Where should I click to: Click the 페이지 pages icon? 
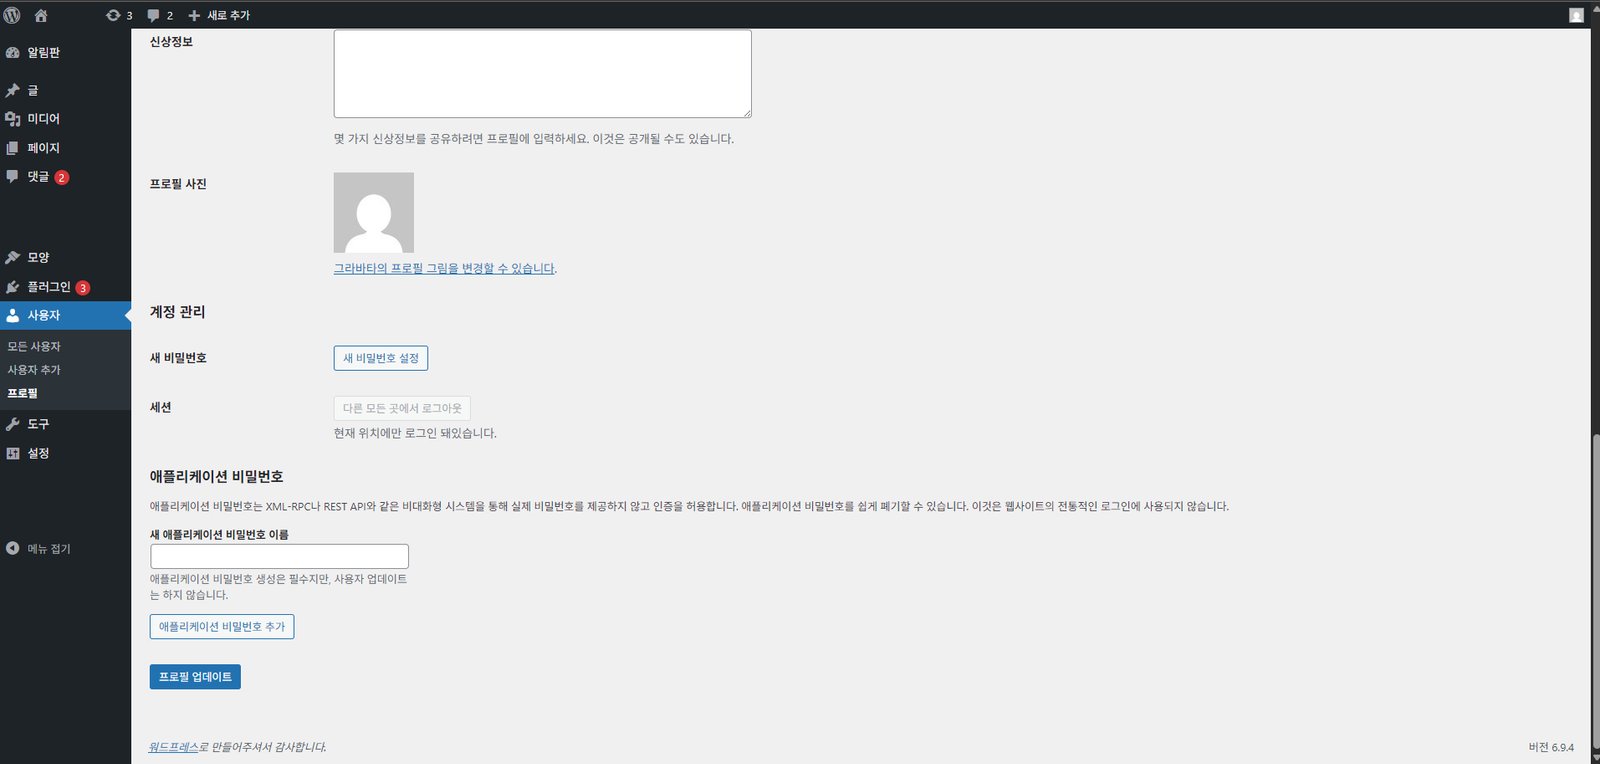pyautogui.click(x=13, y=148)
